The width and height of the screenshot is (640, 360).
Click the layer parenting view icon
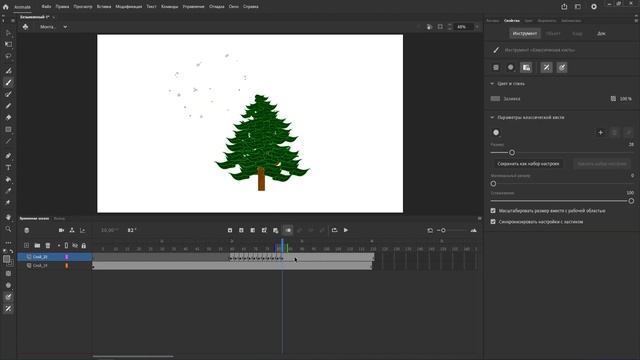pyautogui.click(x=72, y=230)
